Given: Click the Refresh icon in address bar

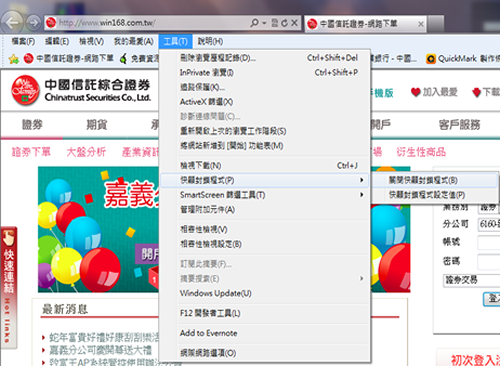Looking at the screenshot, I should tap(284, 23).
